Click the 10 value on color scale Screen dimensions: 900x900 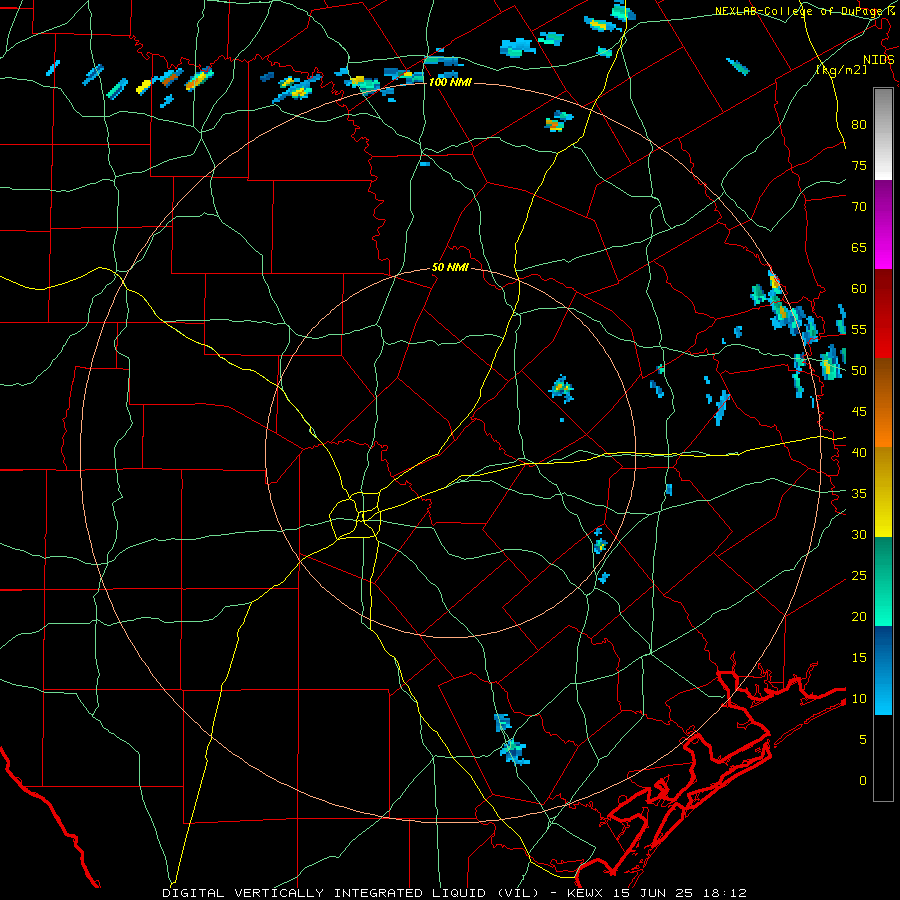pyautogui.click(x=859, y=699)
